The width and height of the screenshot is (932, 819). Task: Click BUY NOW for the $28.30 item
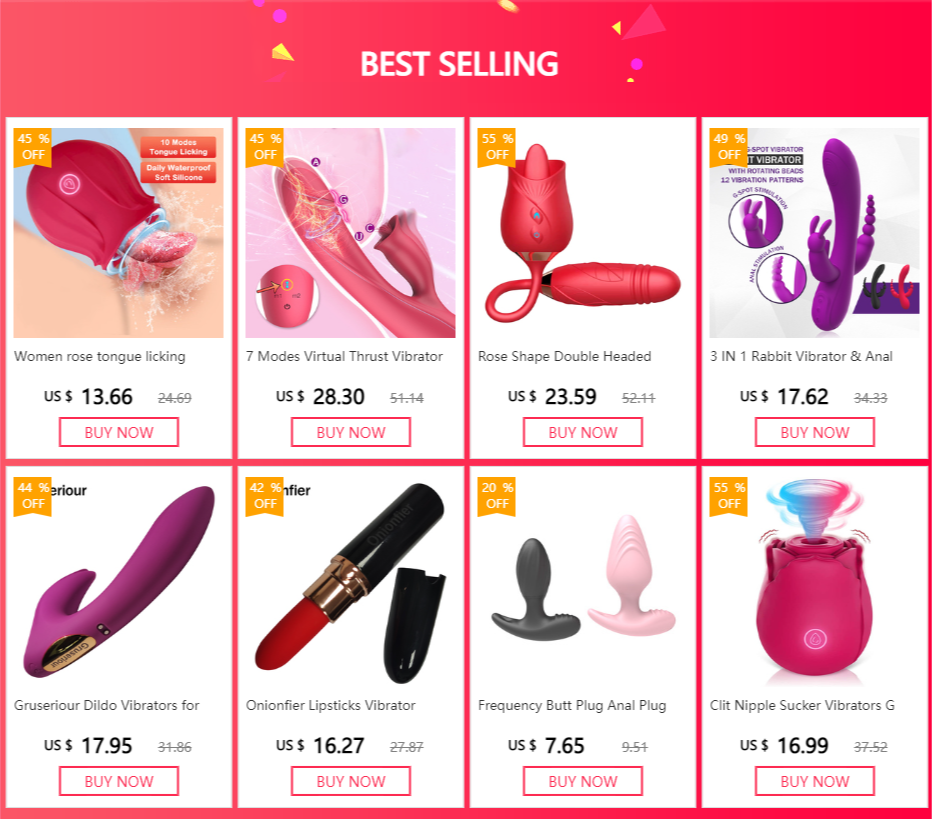351,432
